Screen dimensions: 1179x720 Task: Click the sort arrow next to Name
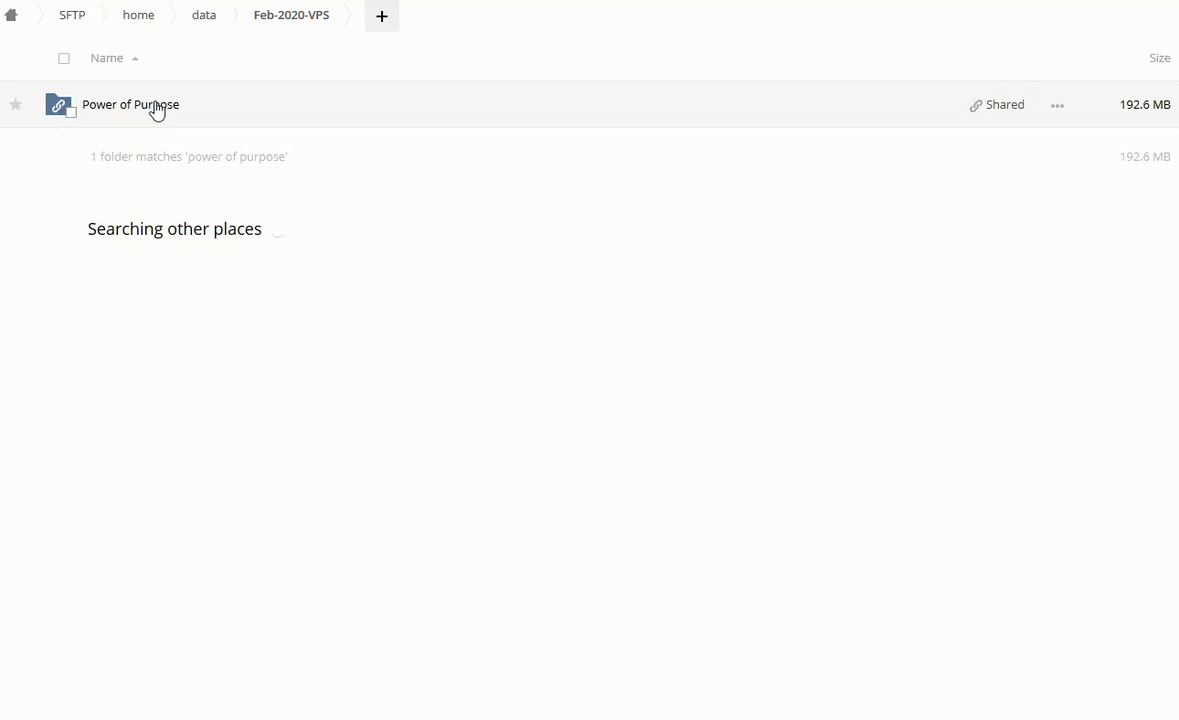[x=135, y=59]
